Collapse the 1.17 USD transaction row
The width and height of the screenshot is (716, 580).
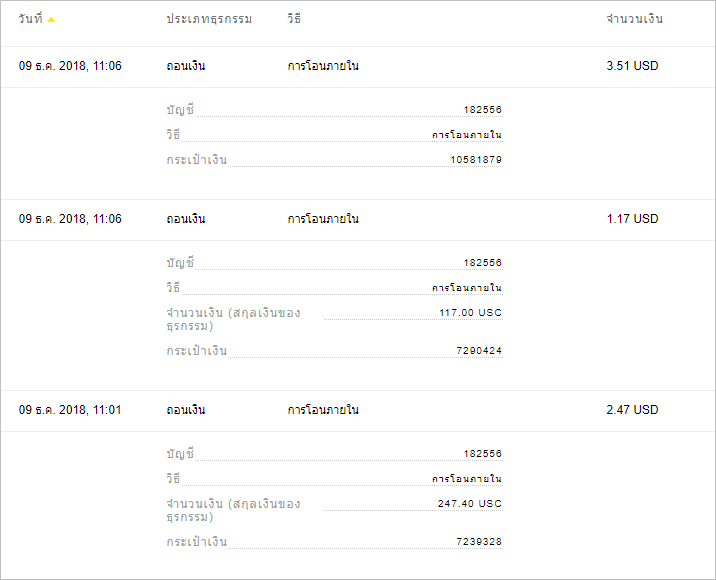pyautogui.click(x=358, y=220)
